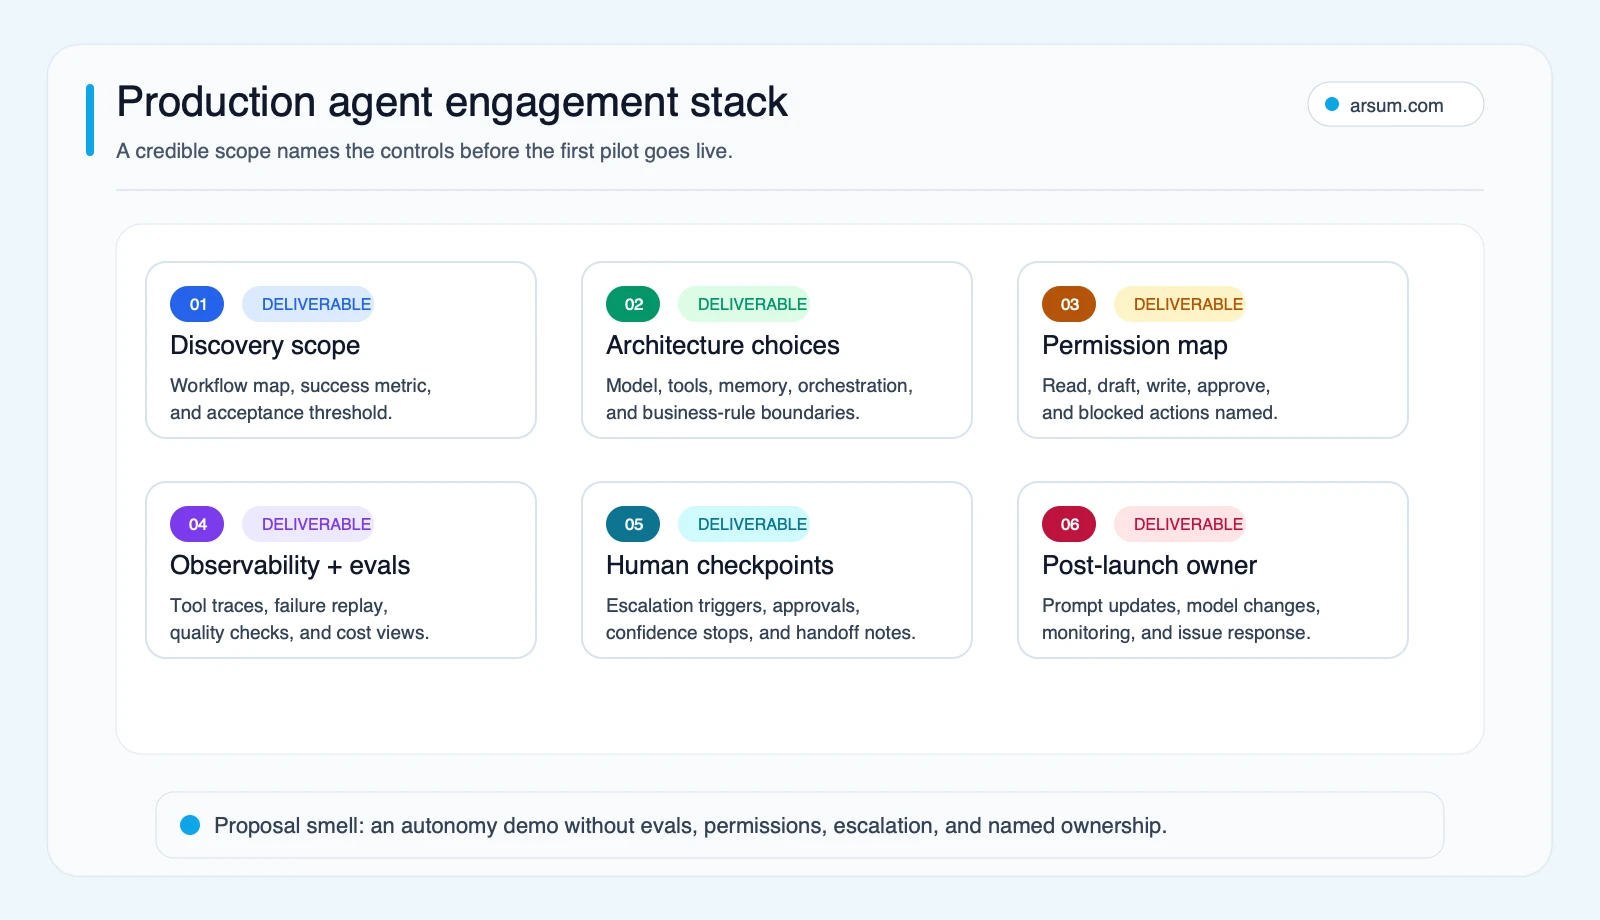
Task: Select the 06 number badge
Action: (x=1069, y=524)
